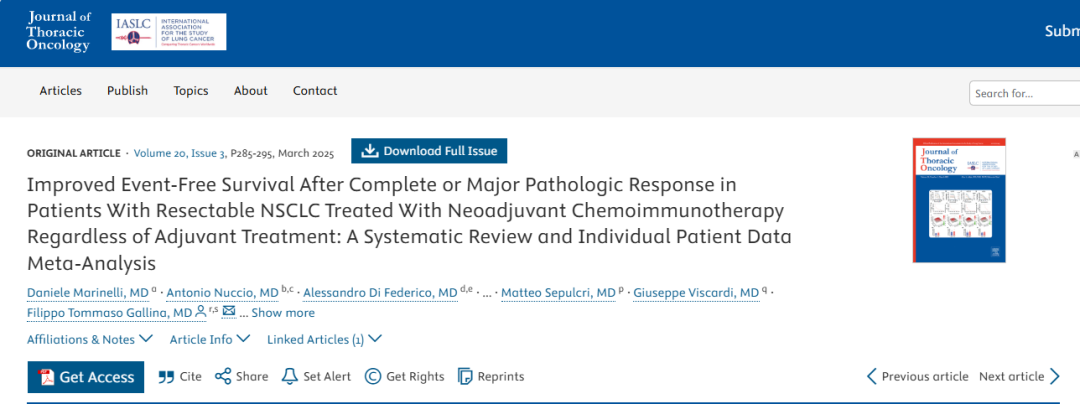Click the IASLC logo in the header

tap(169, 32)
